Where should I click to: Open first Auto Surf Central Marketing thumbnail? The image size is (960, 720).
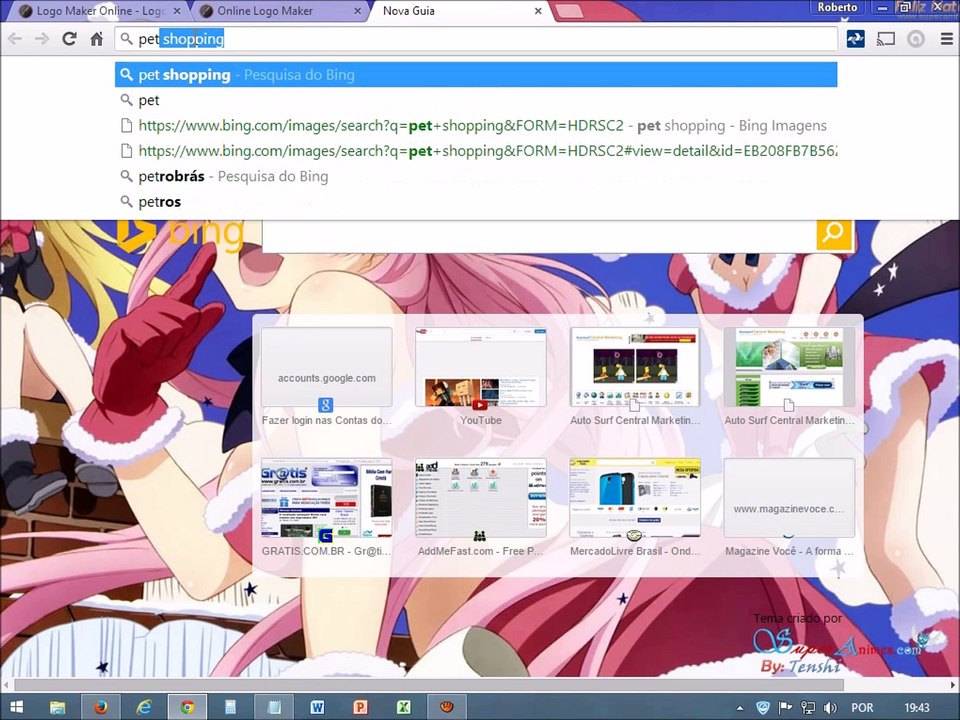point(635,367)
